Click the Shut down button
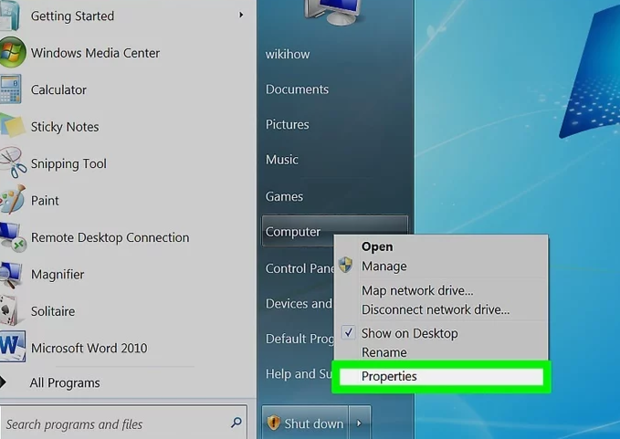620x439 pixels. 305,423
